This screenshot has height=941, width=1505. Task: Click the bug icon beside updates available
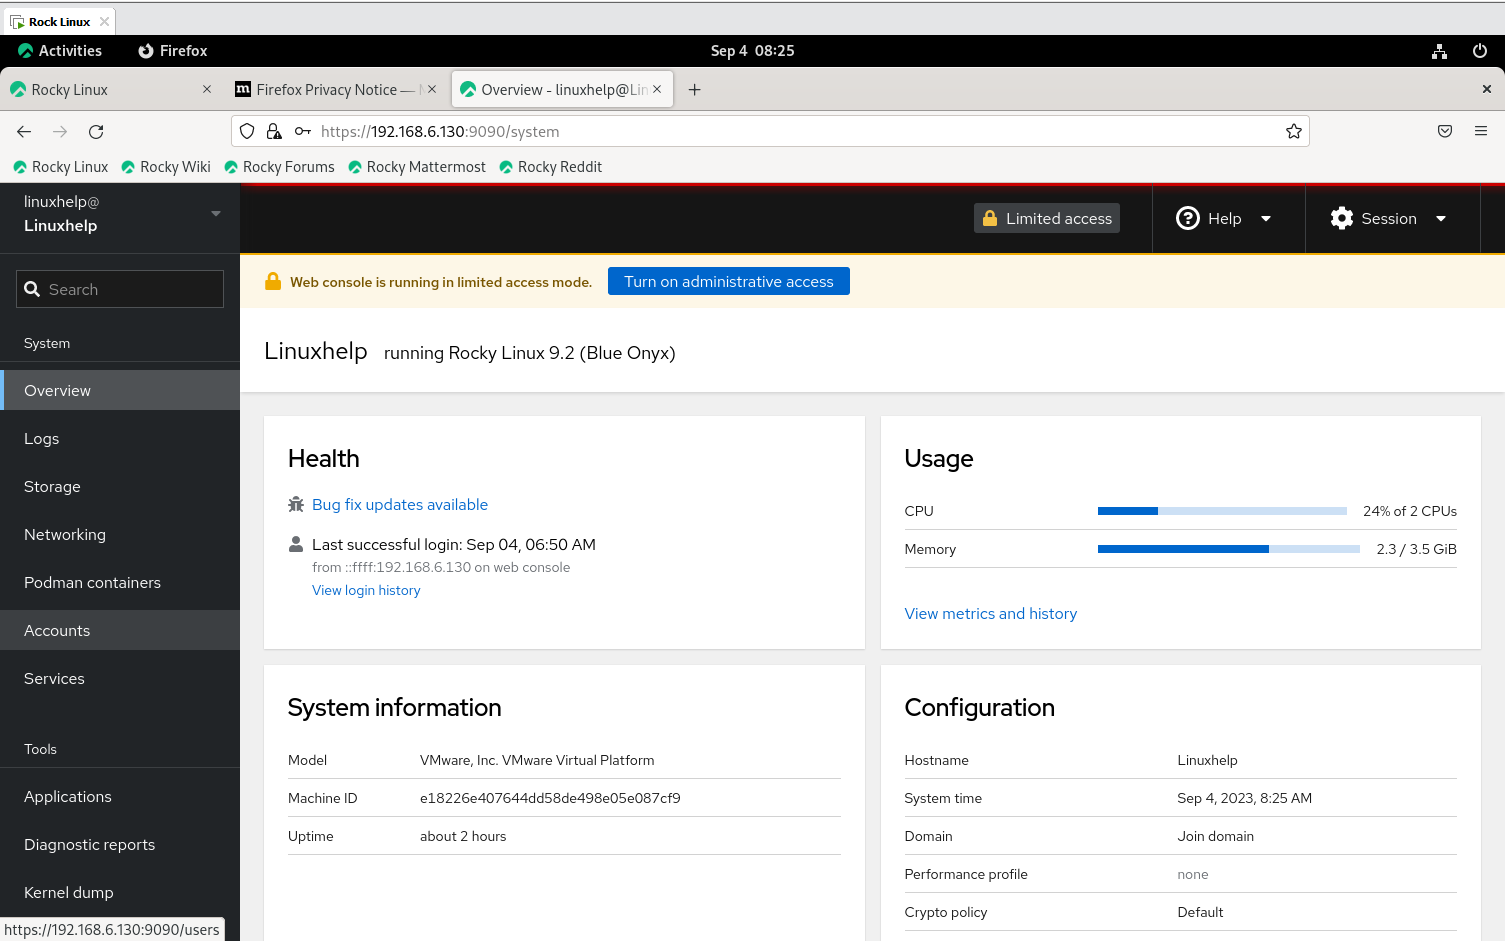coord(296,504)
